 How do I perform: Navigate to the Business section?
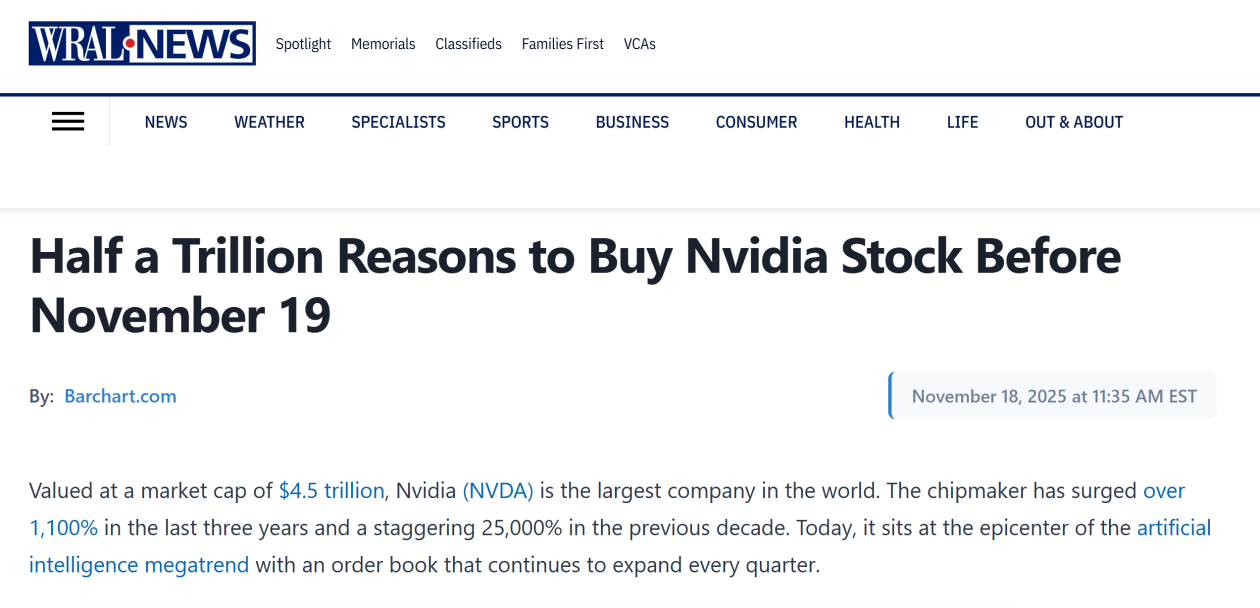point(632,122)
